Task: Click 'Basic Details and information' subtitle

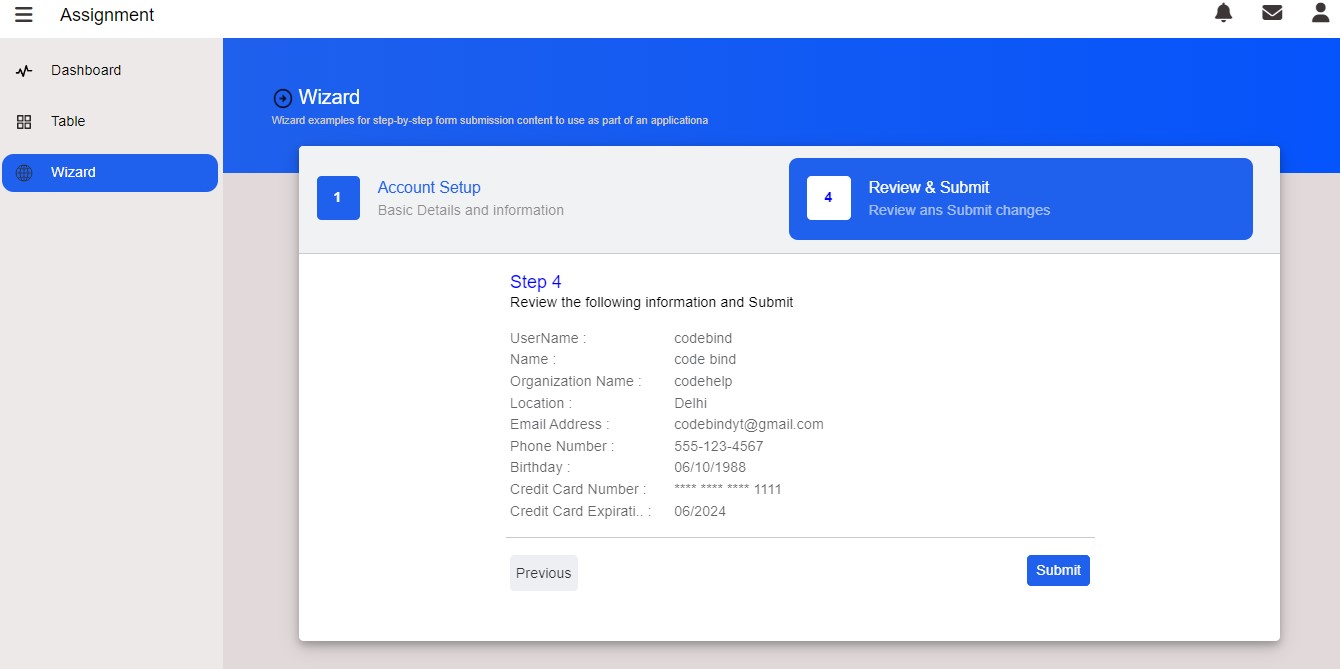Action: 471,210
